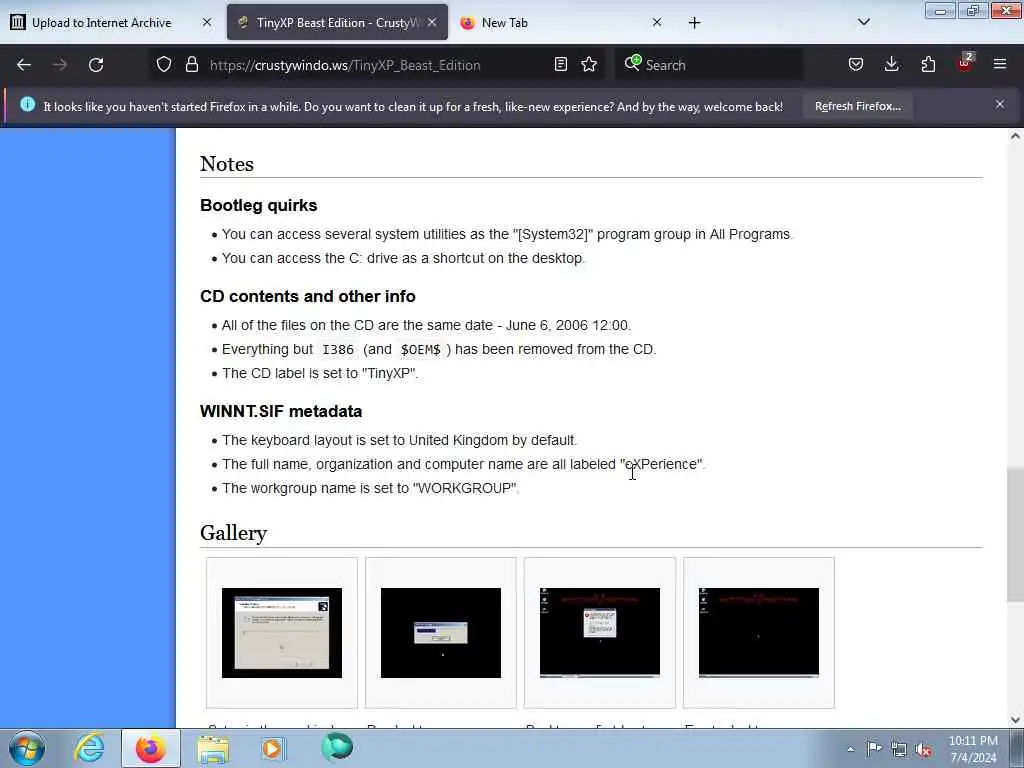Switch to the New Tab tab
The height and width of the screenshot is (768, 1024).
tap(561, 22)
